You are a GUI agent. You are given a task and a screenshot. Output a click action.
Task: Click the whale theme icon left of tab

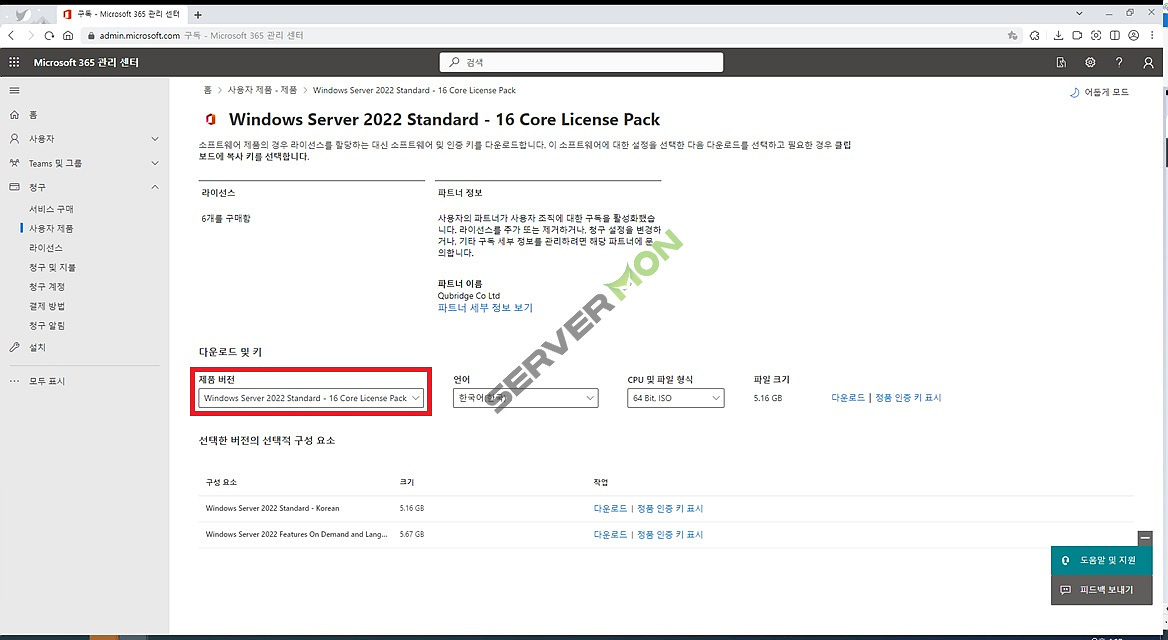pos(23,14)
